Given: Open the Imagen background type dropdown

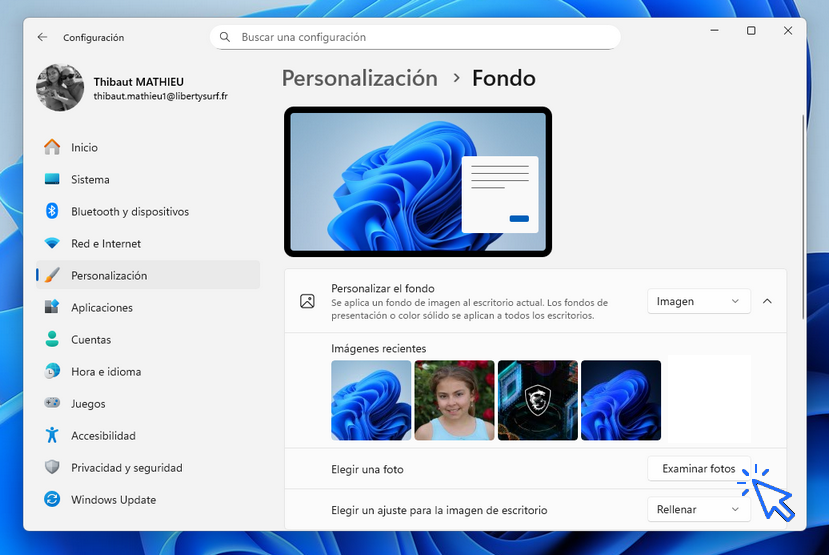Looking at the screenshot, I should 698,301.
